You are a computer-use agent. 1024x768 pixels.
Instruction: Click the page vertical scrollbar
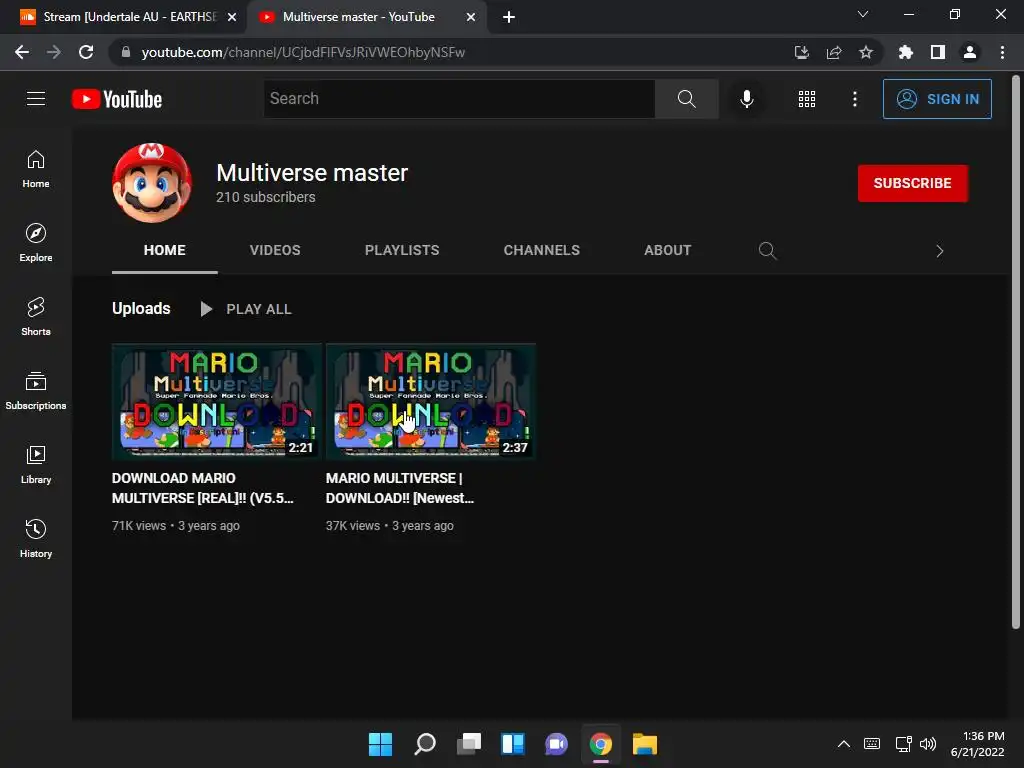pos(1016,353)
